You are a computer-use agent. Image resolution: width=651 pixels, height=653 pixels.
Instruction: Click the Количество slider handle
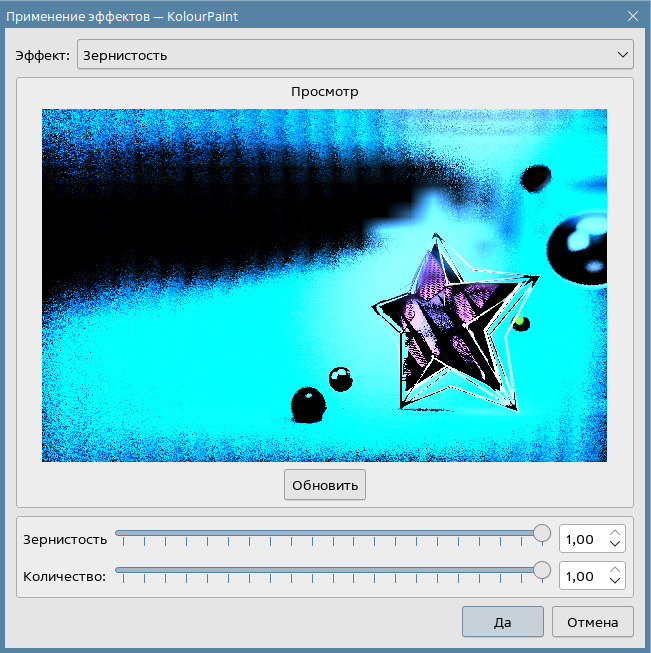[542, 570]
